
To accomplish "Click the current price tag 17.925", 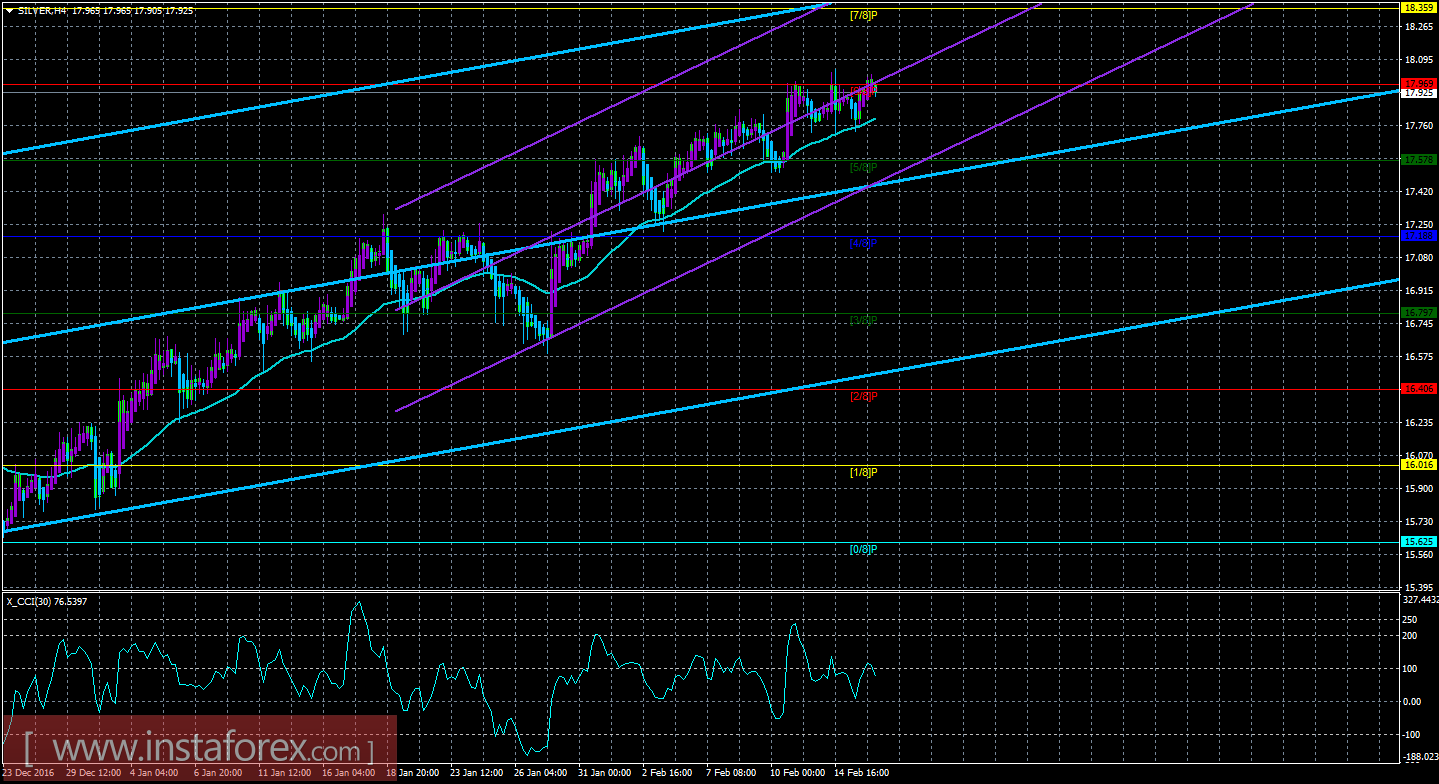I will coord(1417,93).
